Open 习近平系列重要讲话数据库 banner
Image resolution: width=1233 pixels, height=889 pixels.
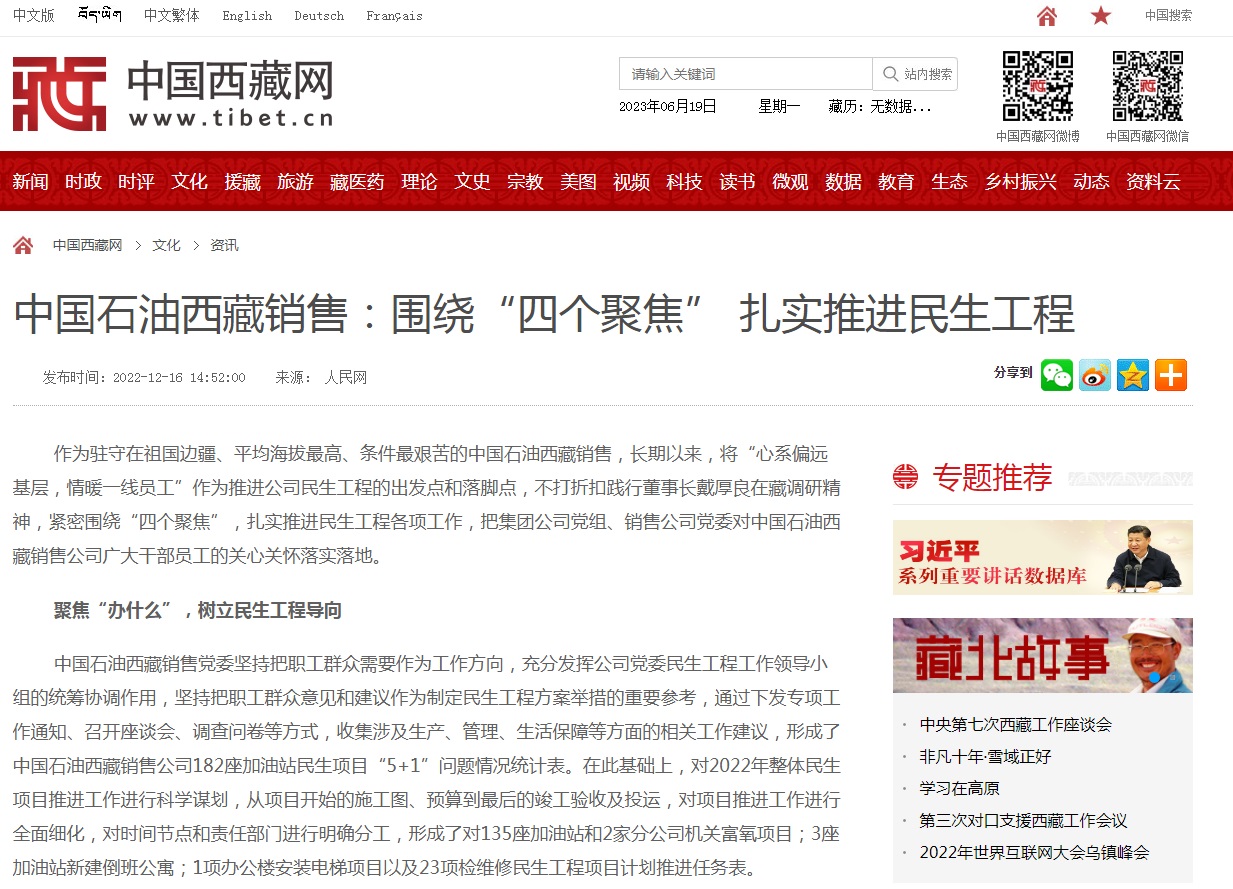pos(1043,557)
